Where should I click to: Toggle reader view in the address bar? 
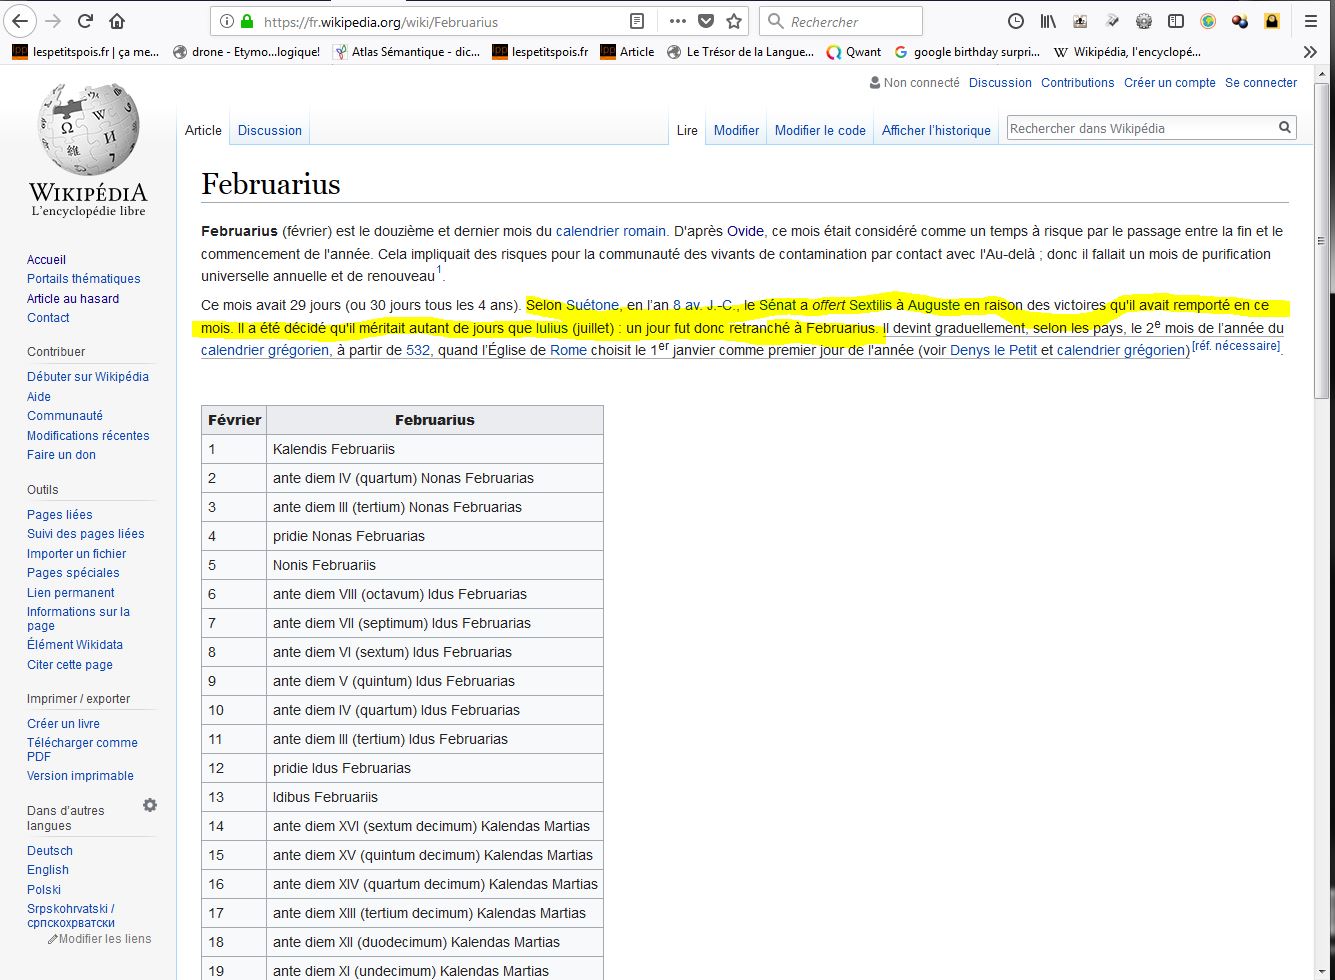[x=637, y=21]
